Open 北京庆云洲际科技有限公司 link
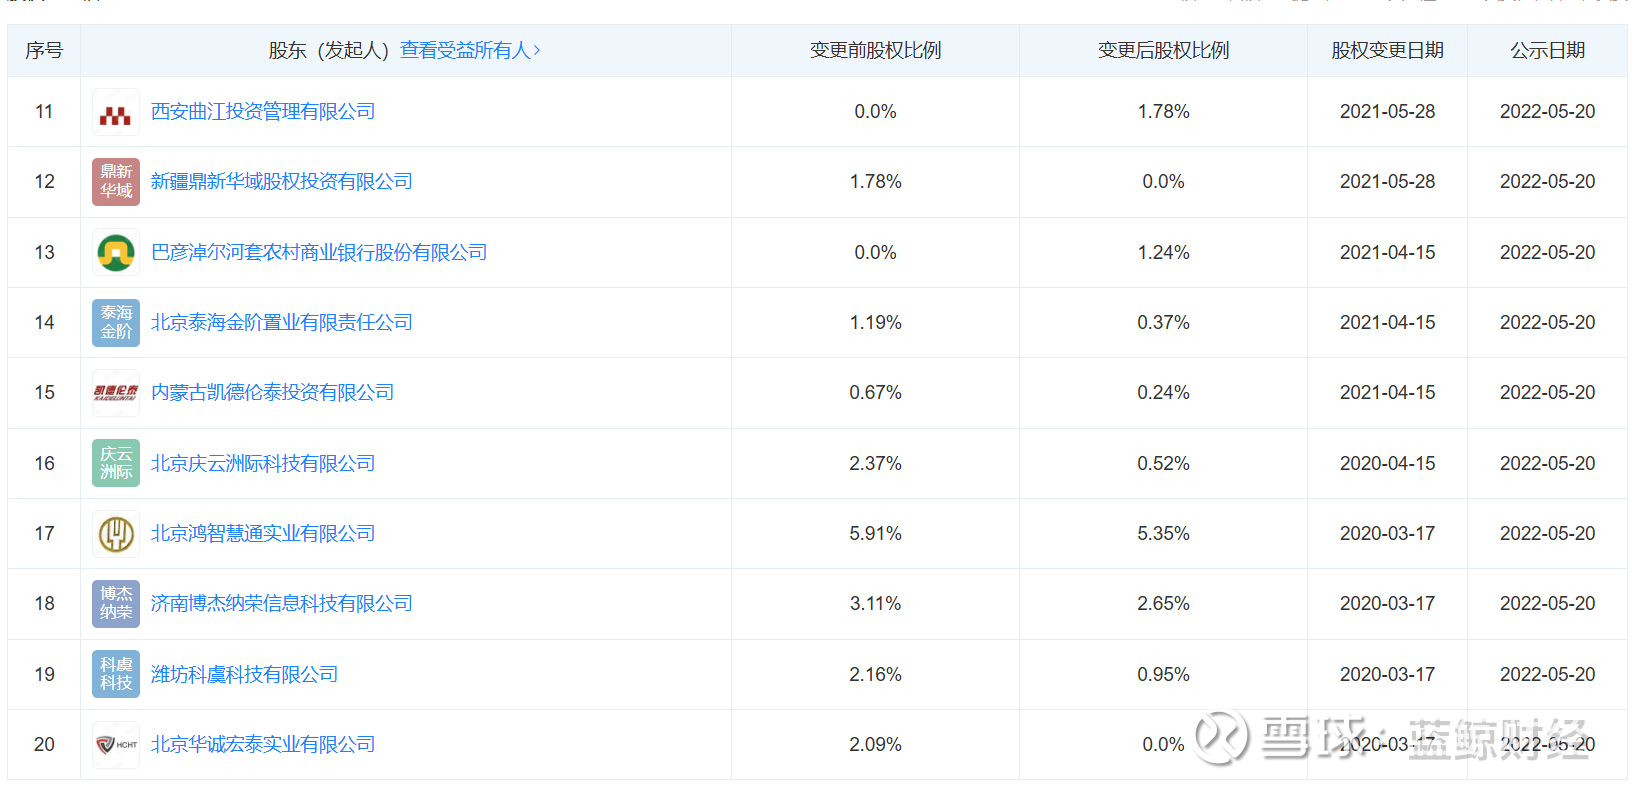The height and width of the screenshot is (789, 1637). point(263,463)
